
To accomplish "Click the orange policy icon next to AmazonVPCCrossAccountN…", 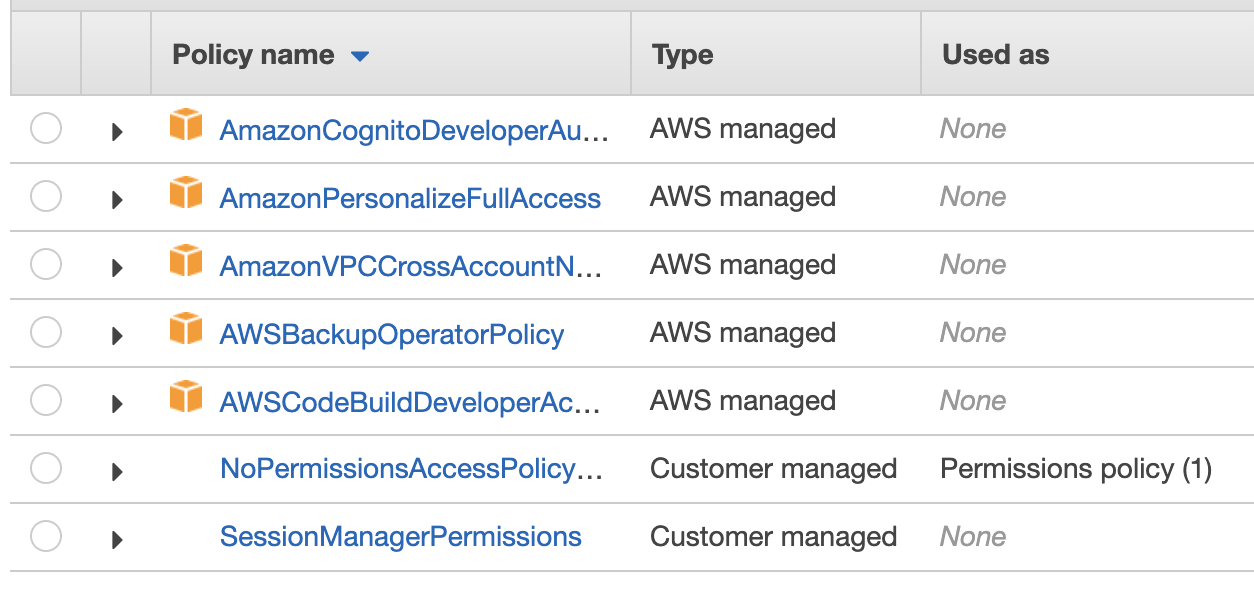I will tap(186, 262).
